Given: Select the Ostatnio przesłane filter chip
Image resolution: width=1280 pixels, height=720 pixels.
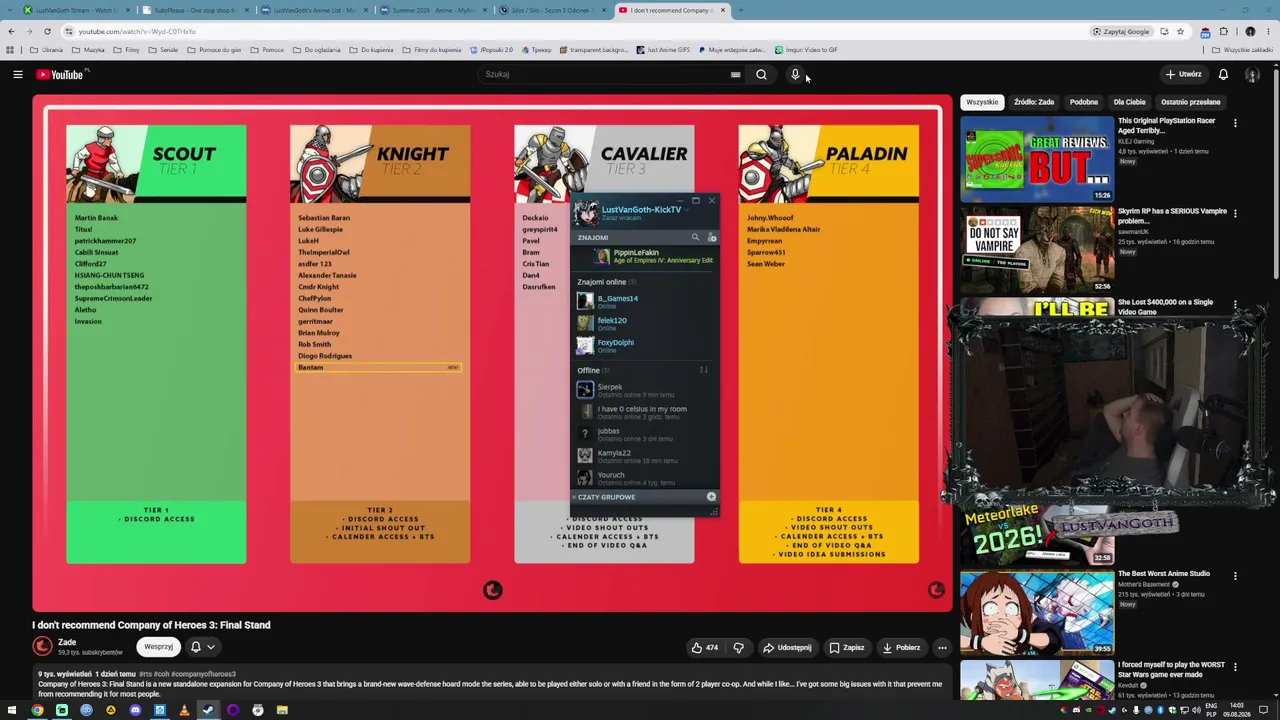Looking at the screenshot, I should pos(1190,102).
